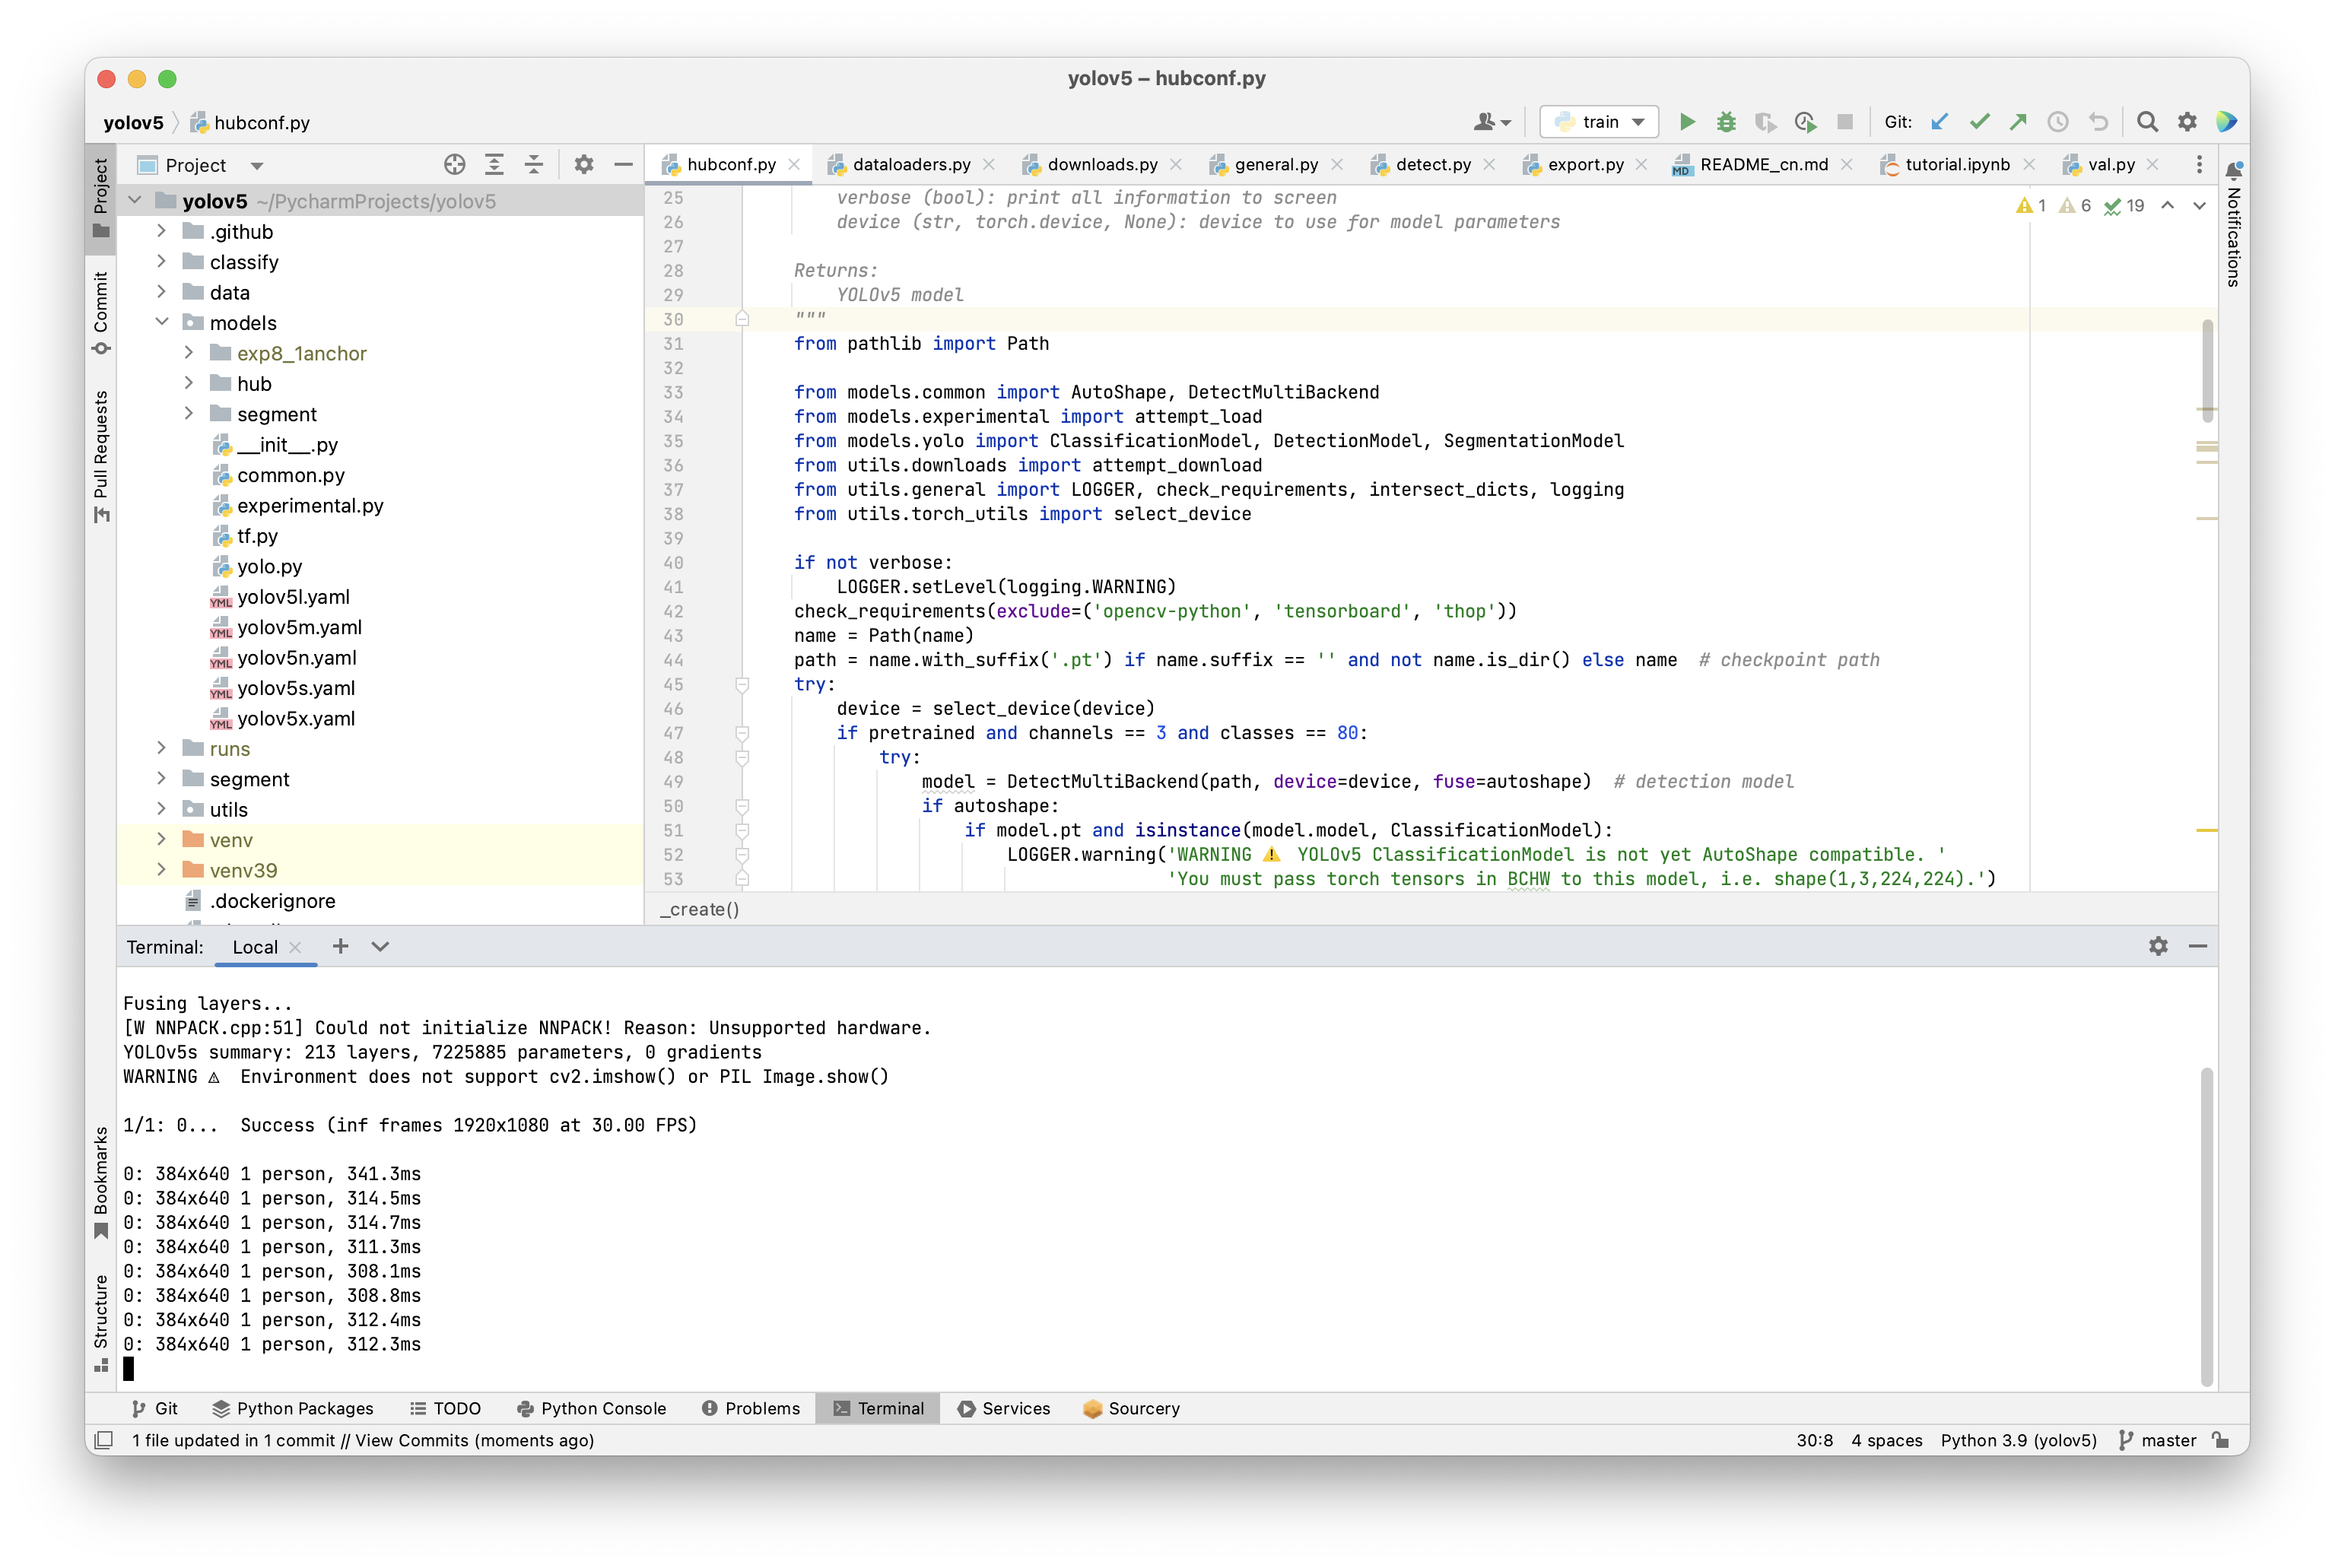Open Search Everywhere magnifier icon

pyautogui.click(x=2147, y=122)
